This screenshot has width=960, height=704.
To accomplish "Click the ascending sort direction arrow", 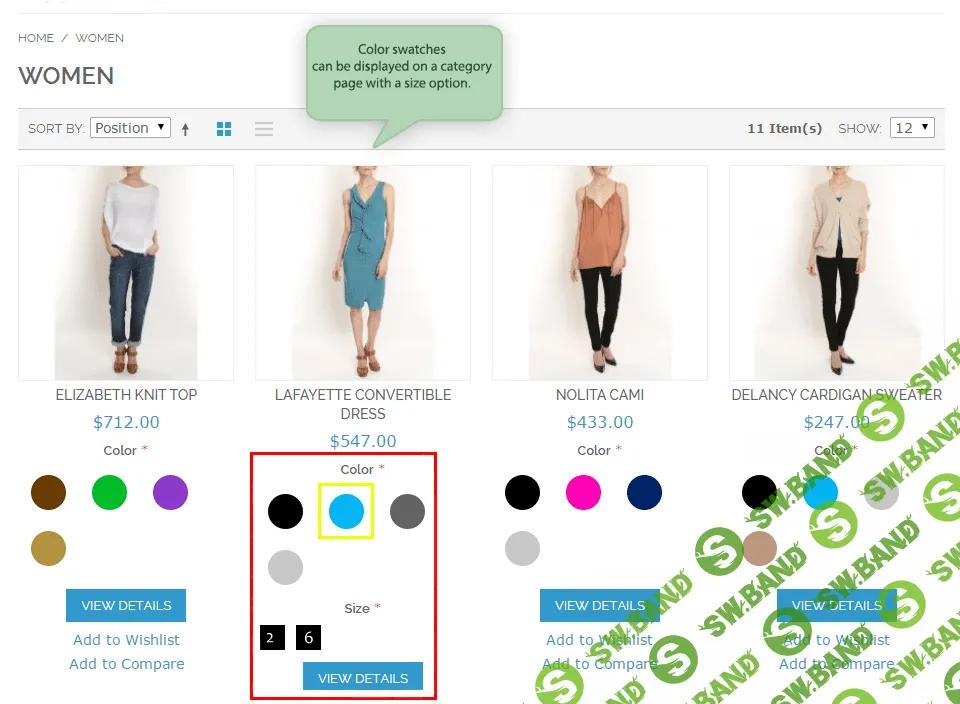I will tap(186, 128).
